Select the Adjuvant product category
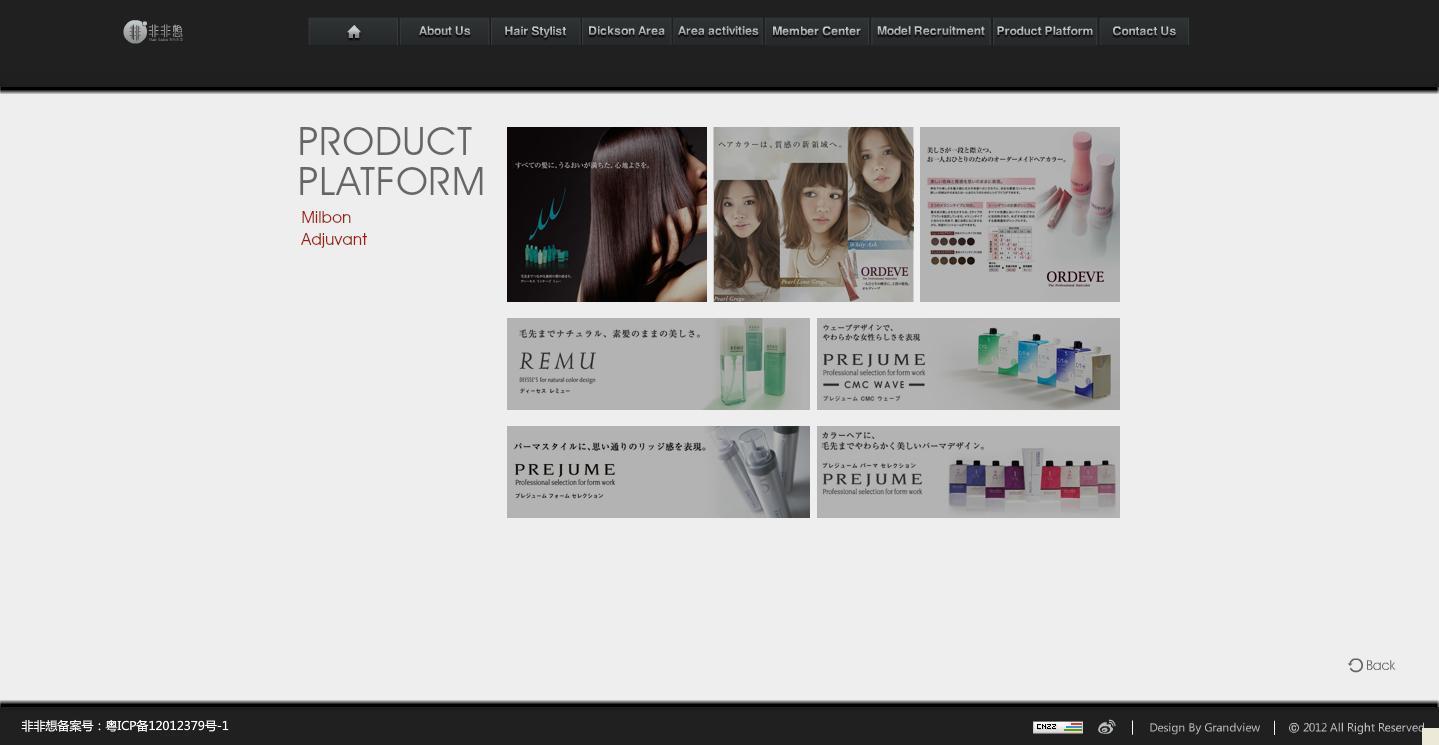Screen dimensions: 1439x745 [x=334, y=239]
